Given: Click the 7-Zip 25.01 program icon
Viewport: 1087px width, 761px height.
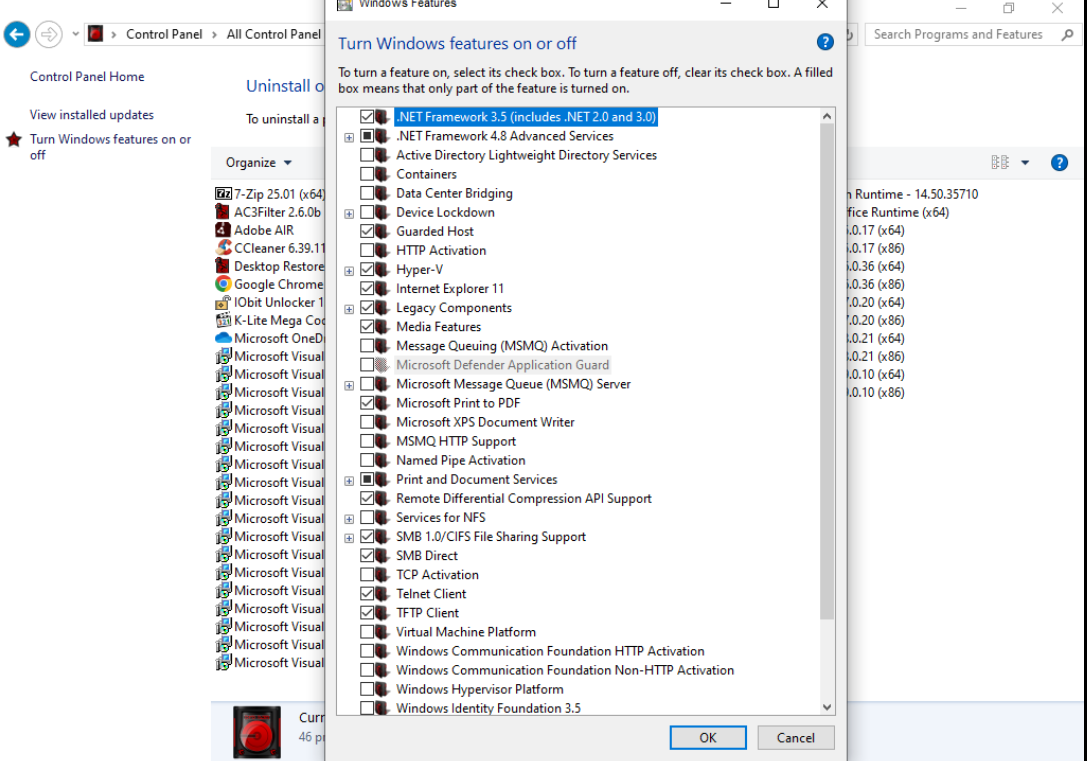Looking at the screenshot, I should 223,194.
